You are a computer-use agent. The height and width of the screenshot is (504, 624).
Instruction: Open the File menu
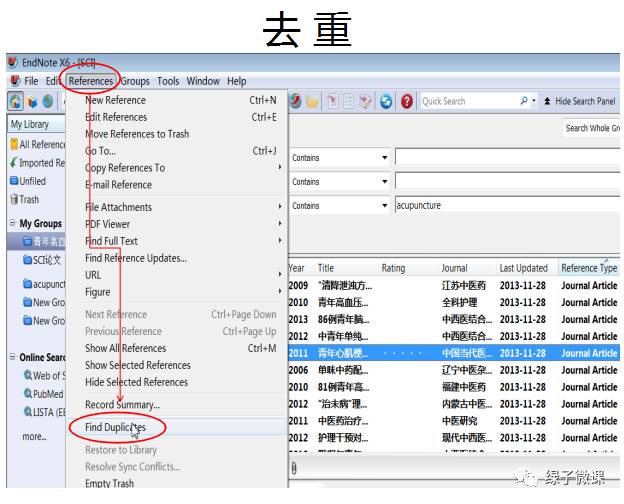coord(31,81)
